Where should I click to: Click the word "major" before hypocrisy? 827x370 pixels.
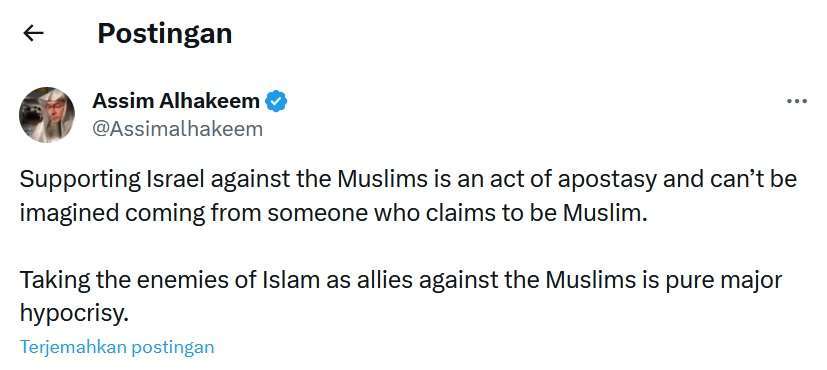(752, 281)
